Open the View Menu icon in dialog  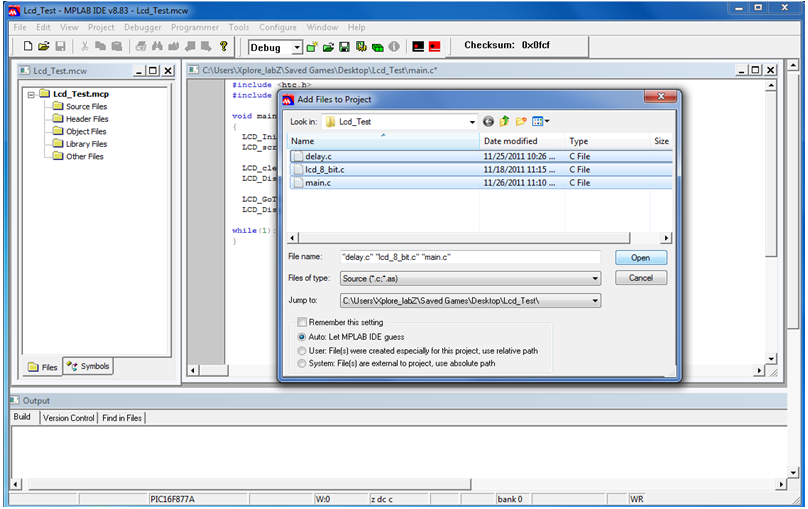541,122
